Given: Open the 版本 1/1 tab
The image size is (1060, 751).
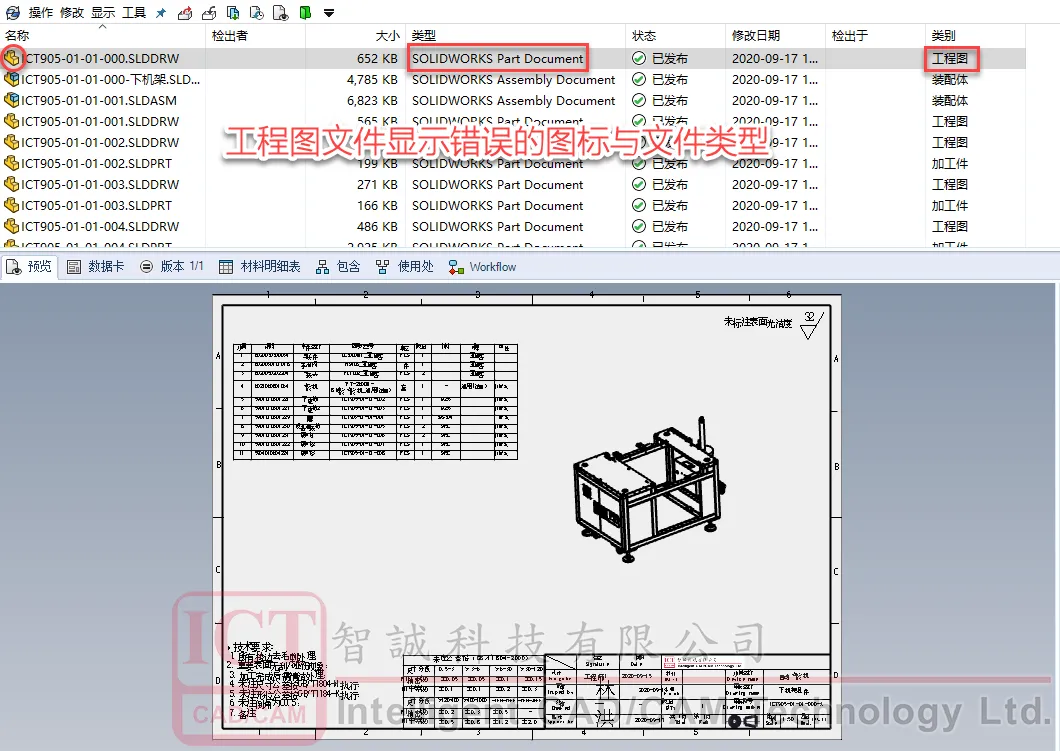Looking at the screenshot, I should pos(172,267).
